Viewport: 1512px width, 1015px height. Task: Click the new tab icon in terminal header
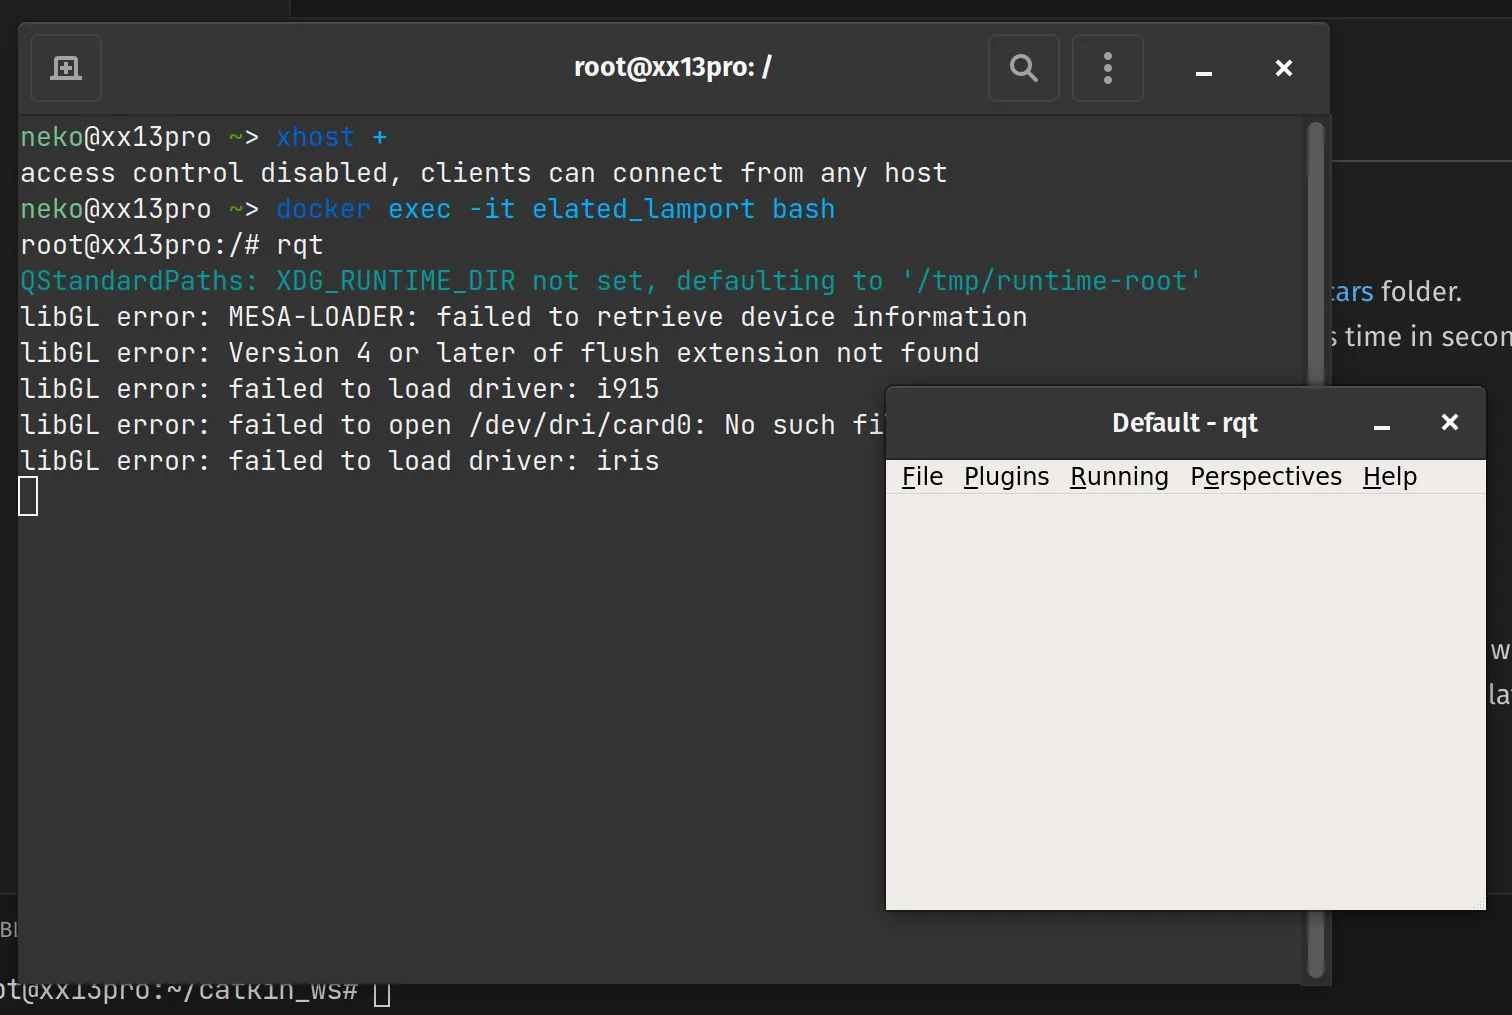coord(66,68)
